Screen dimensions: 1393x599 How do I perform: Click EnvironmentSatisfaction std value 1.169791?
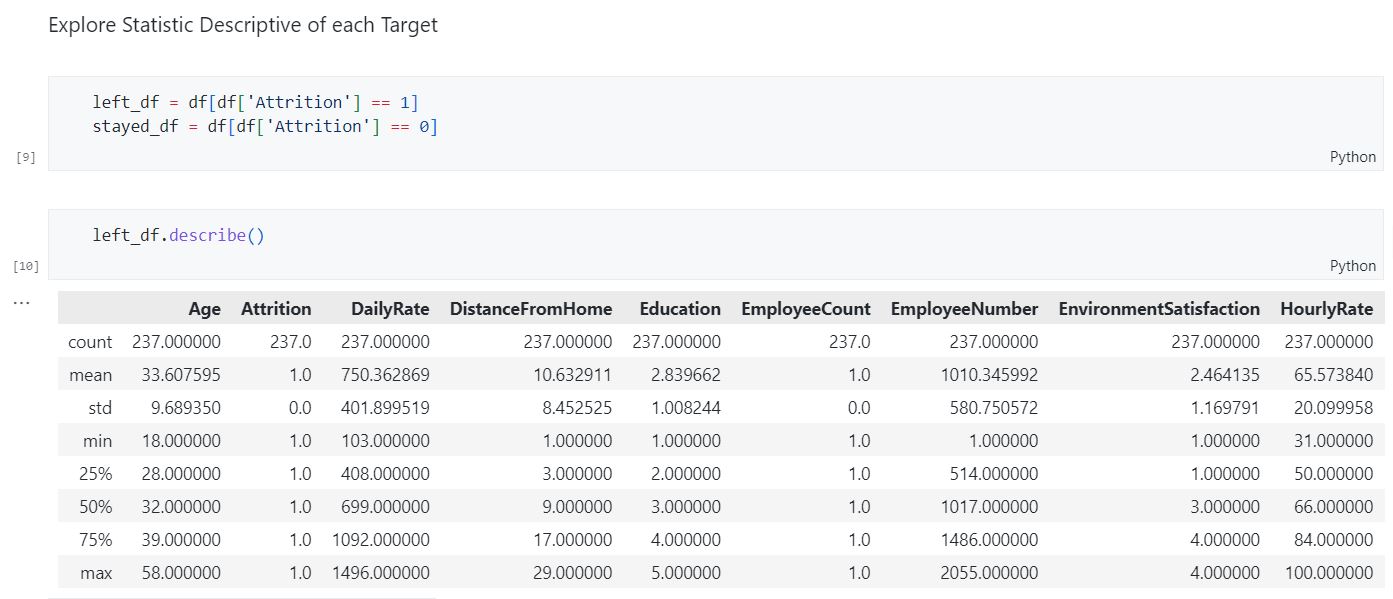(x=1225, y=408)
